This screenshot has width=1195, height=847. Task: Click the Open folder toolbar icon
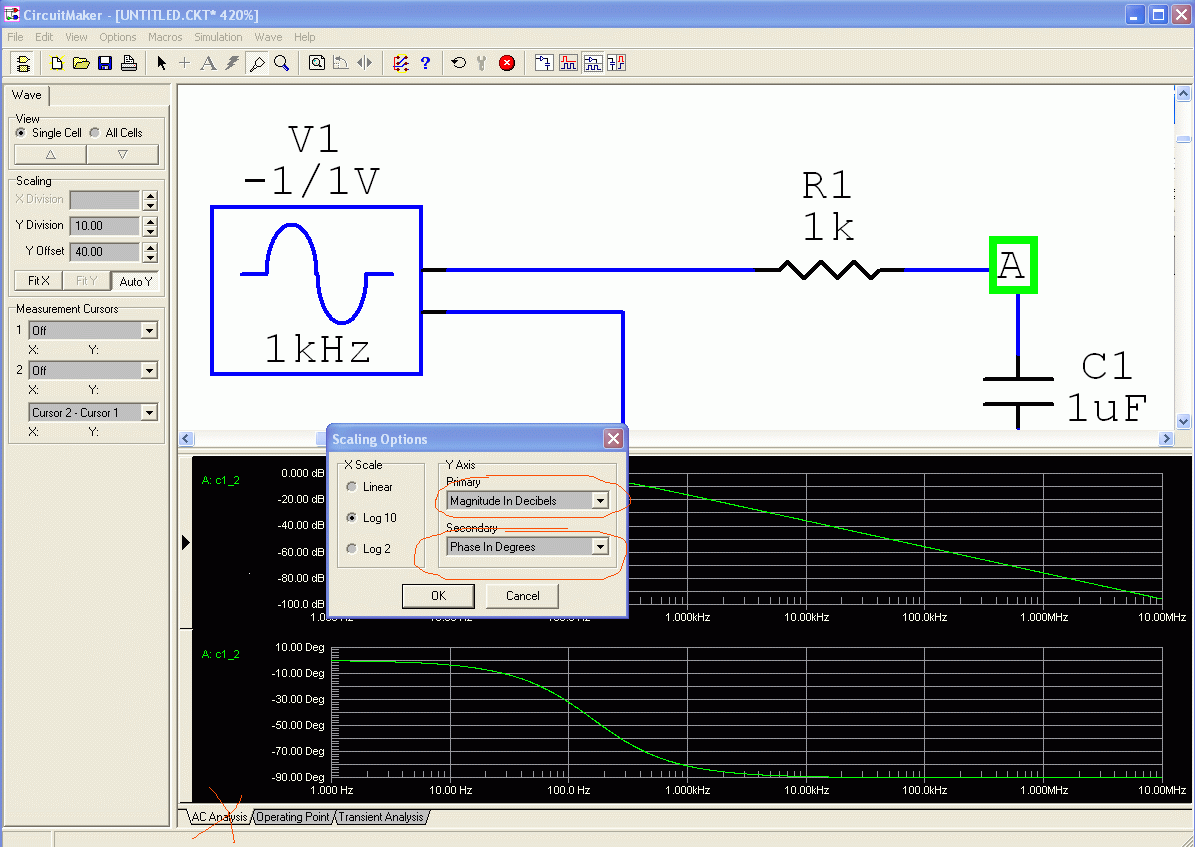point(81,63)
